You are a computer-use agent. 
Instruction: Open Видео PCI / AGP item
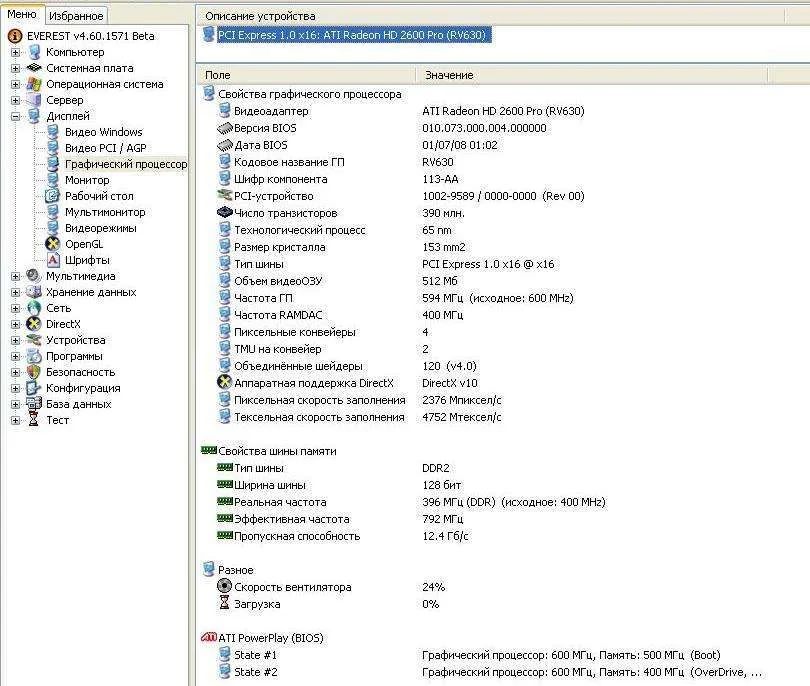(106, 148)
